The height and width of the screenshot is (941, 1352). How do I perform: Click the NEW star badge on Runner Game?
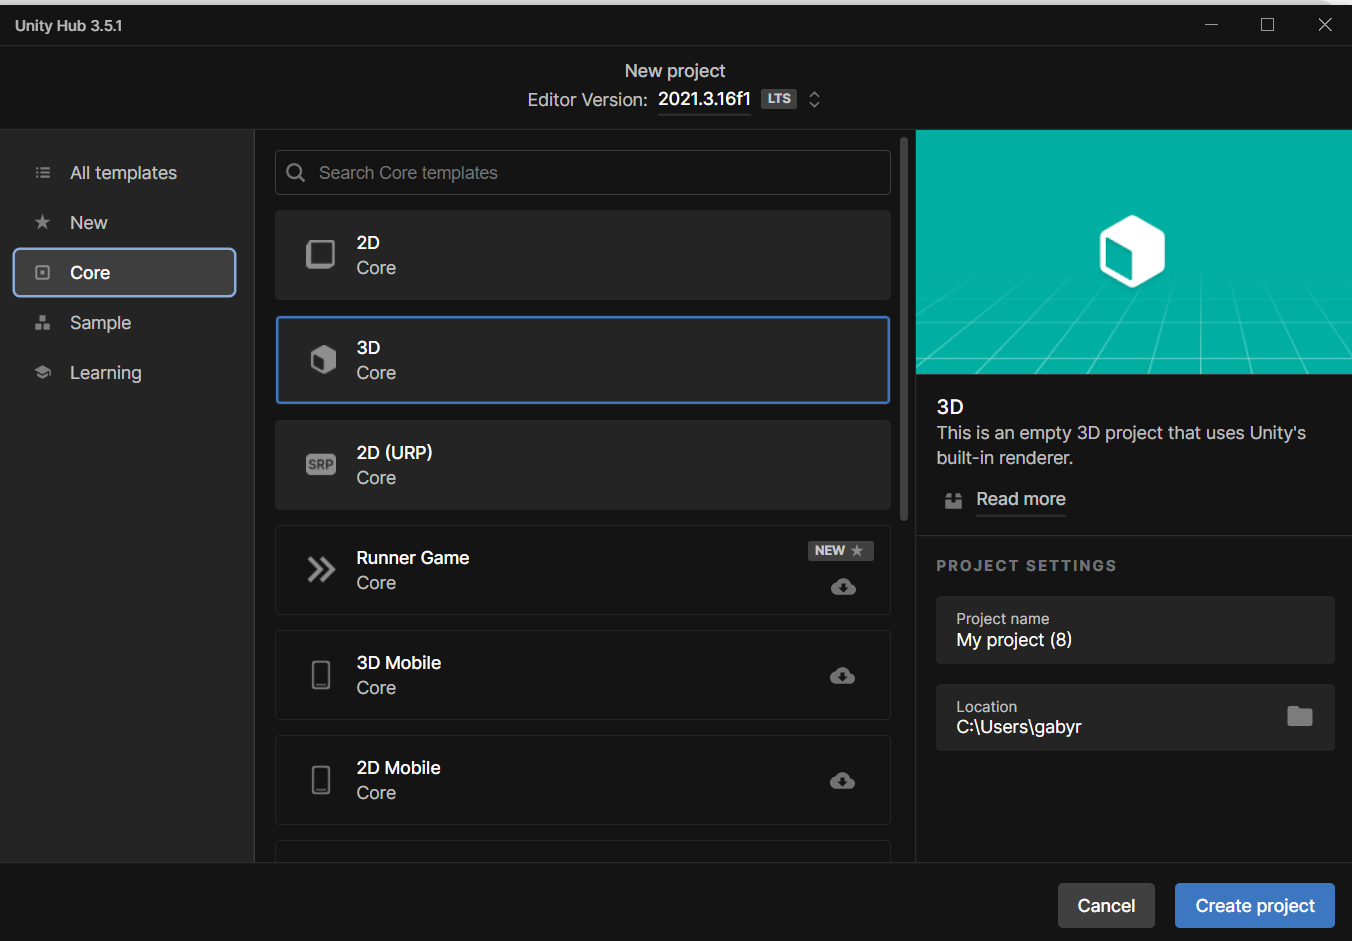841,551
